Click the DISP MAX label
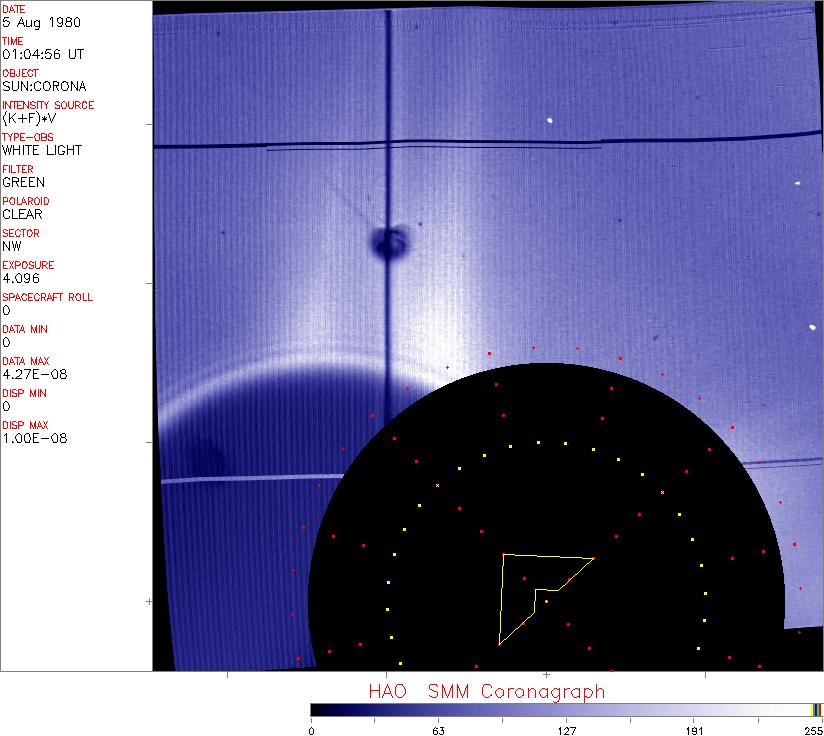The image size is (824, 736). [x=25, y=426]
